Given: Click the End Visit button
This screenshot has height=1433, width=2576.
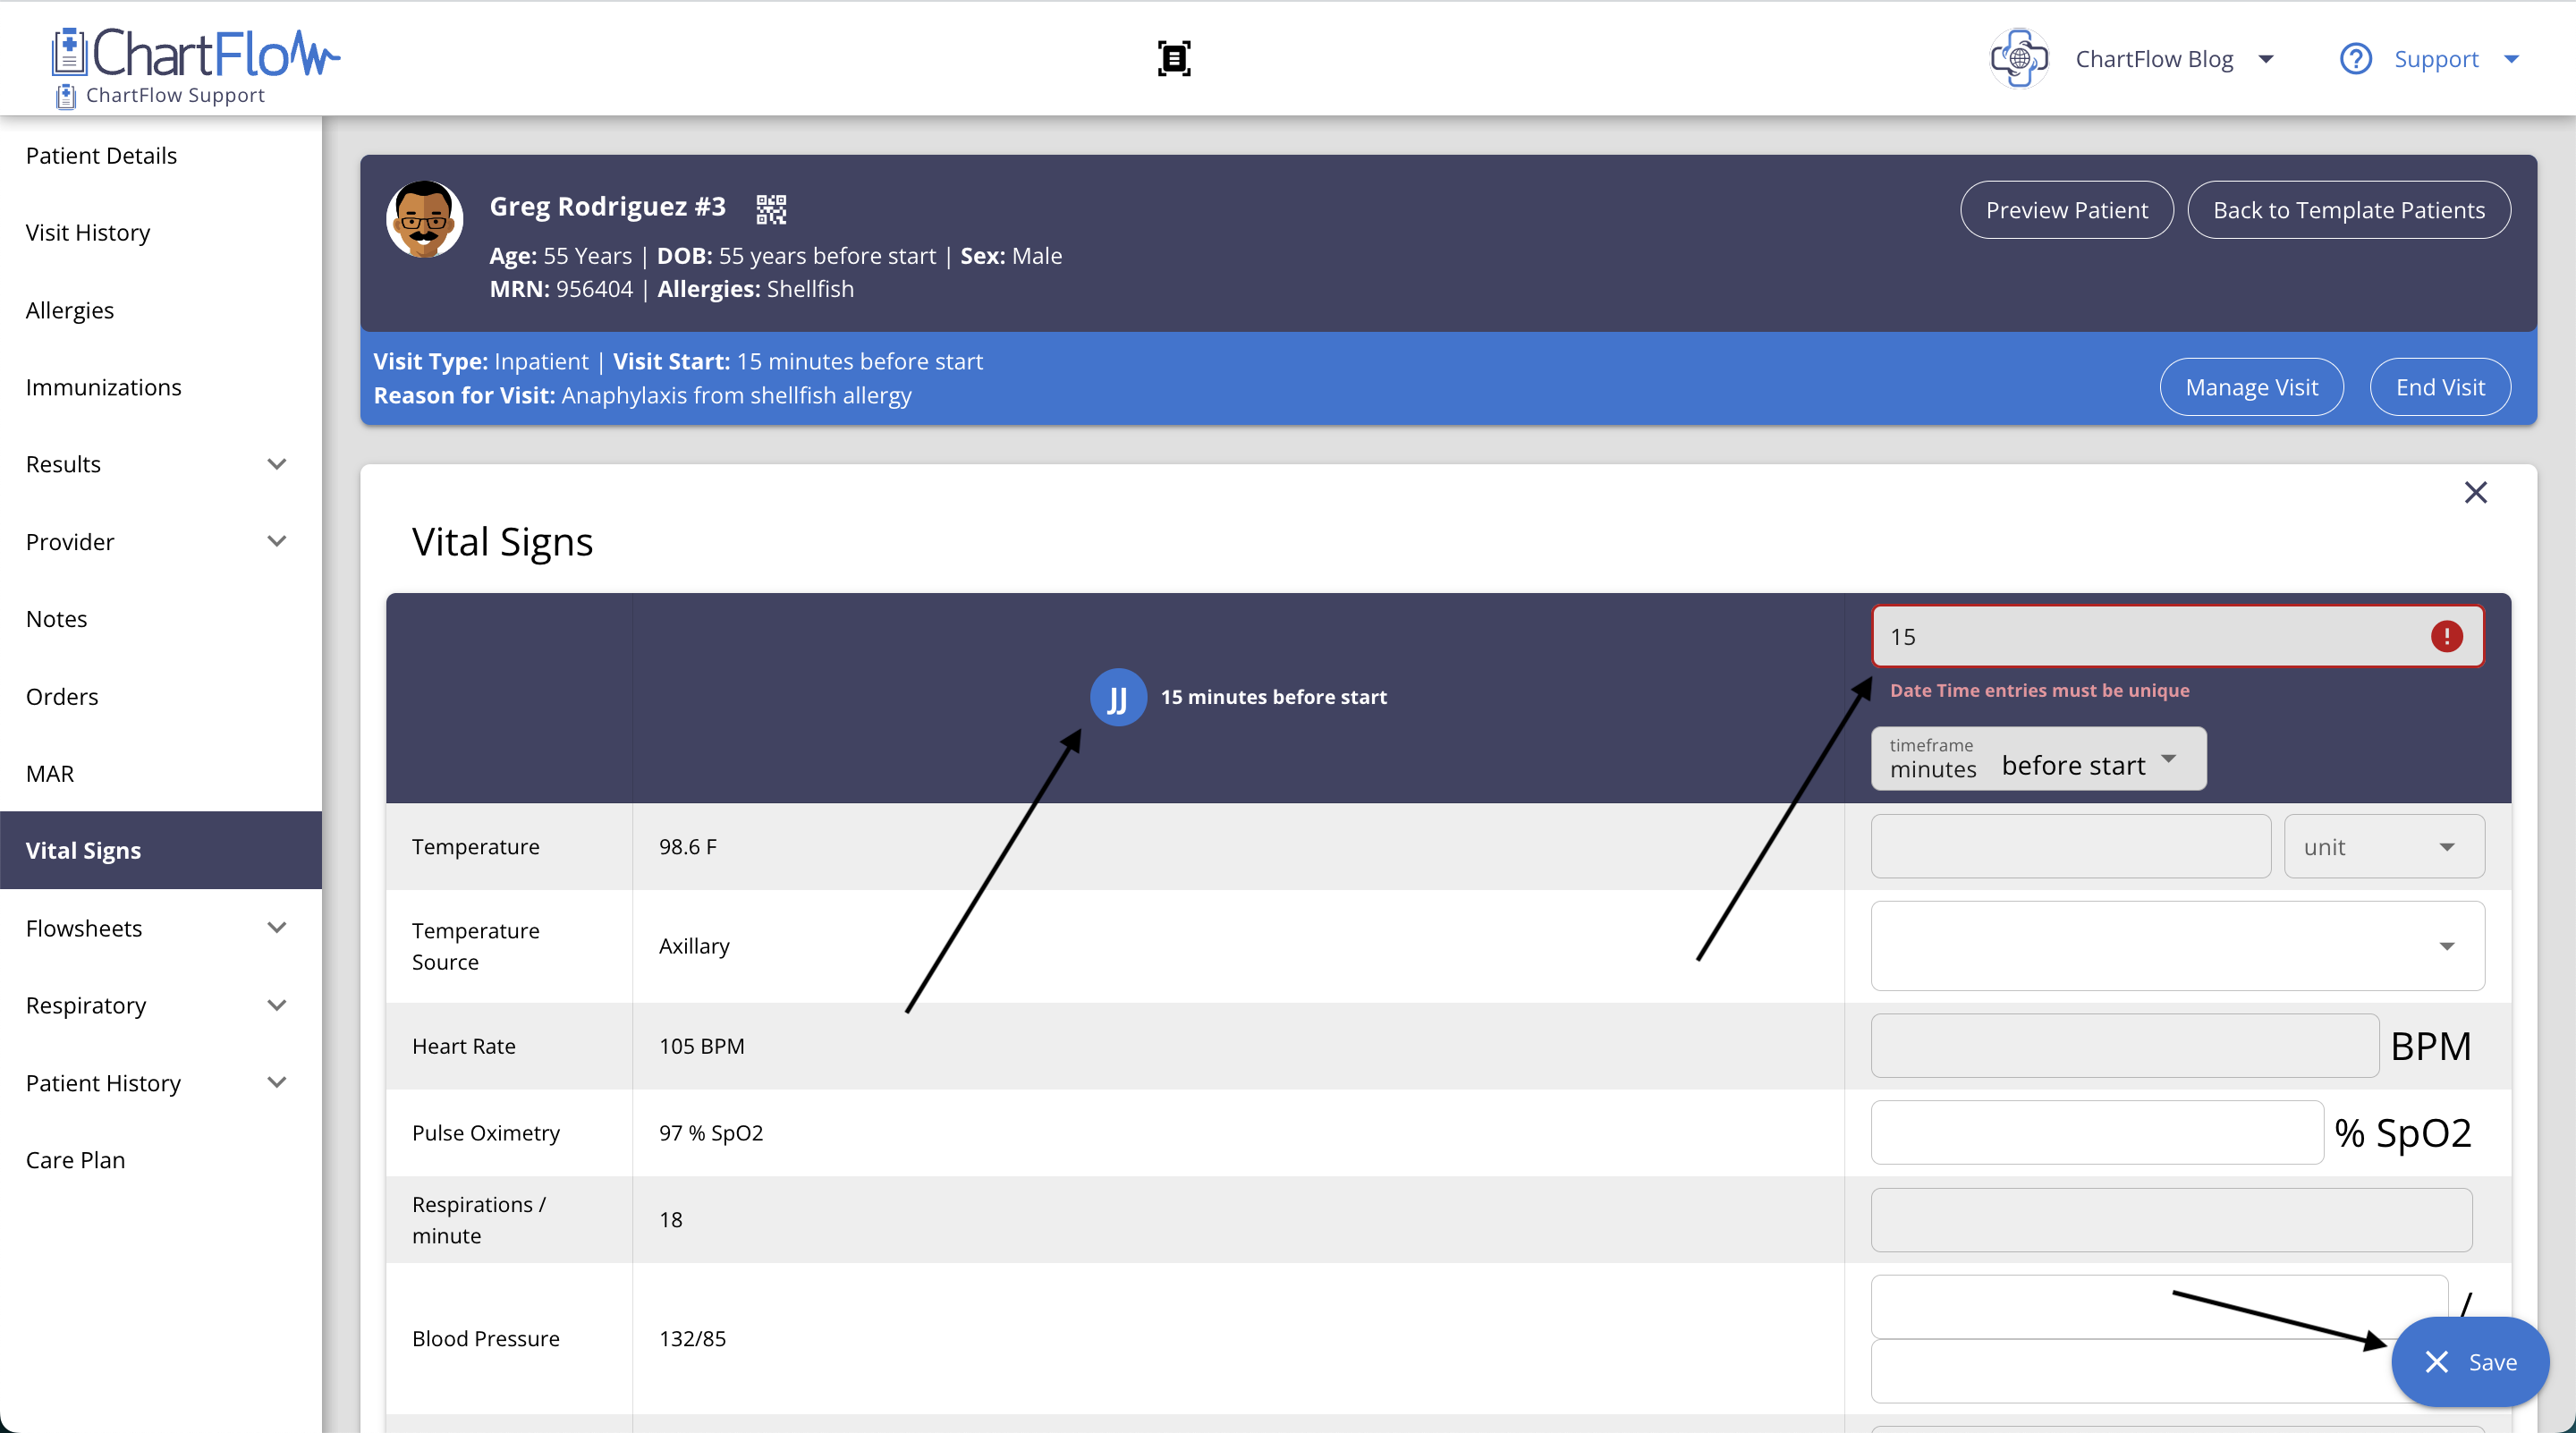Looking at the screenshot, I should [x=2439, y=387].
